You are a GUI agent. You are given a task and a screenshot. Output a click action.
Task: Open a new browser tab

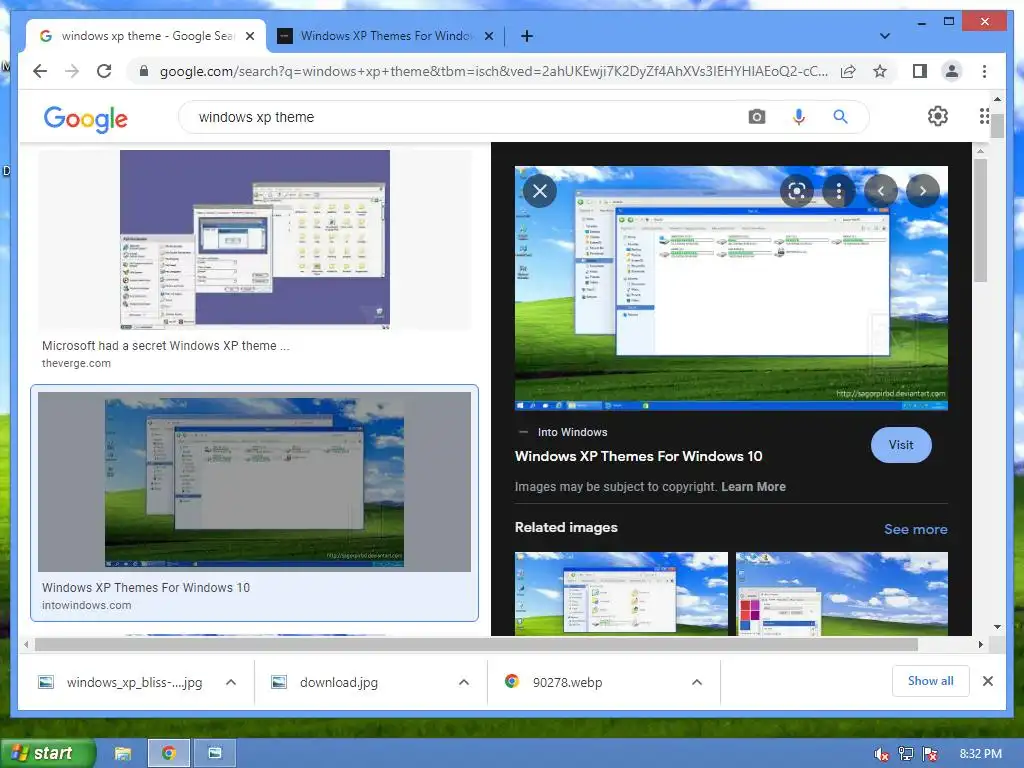click(527, 36)
